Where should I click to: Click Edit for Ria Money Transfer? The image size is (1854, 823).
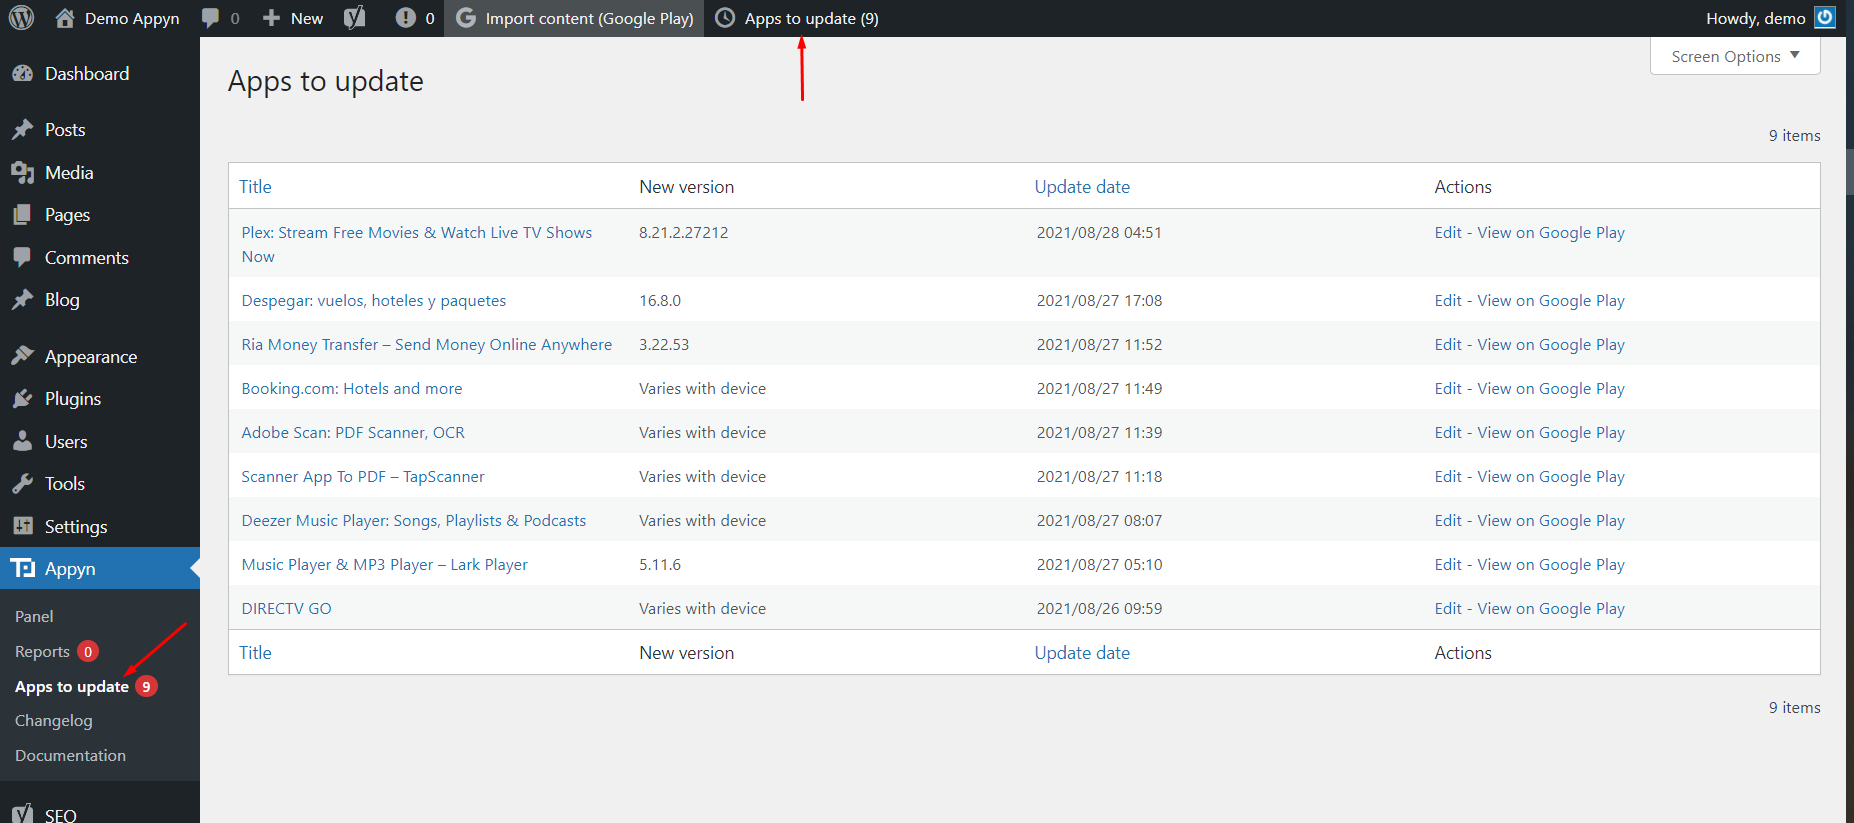(1448, 345)
